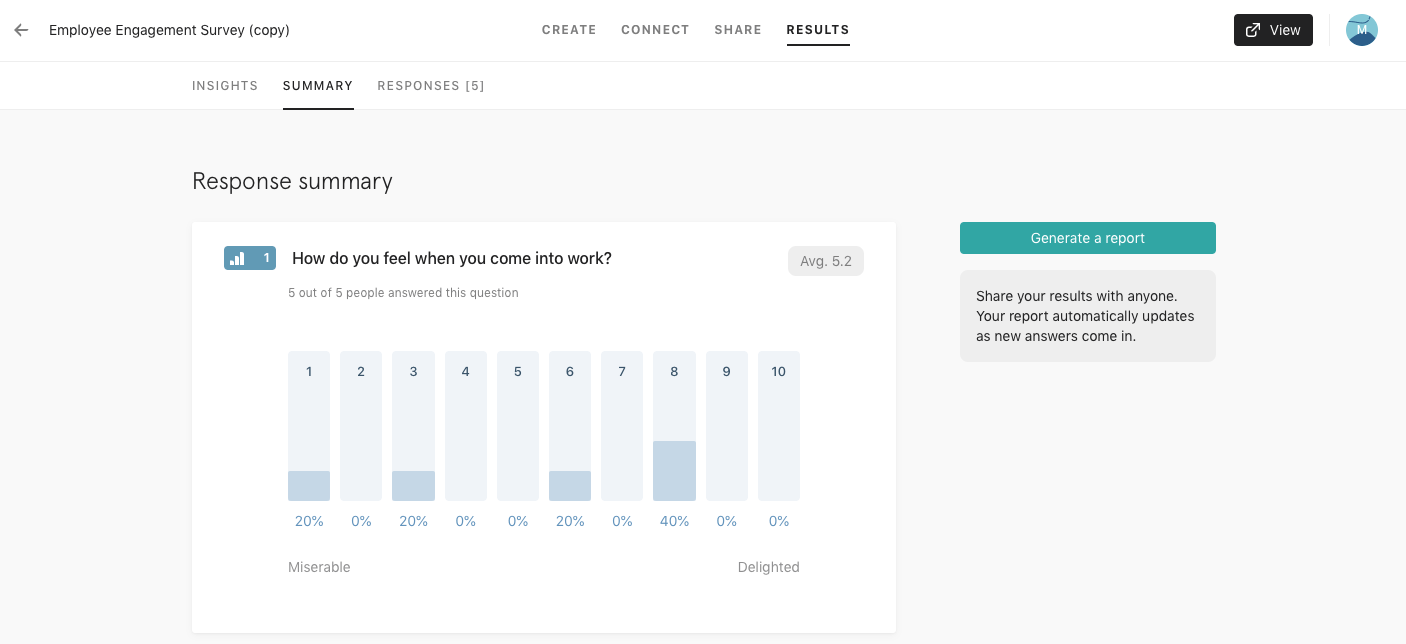Click the survey title Employee Engagement Survey
1406x644 pixels.
point(169,30)
